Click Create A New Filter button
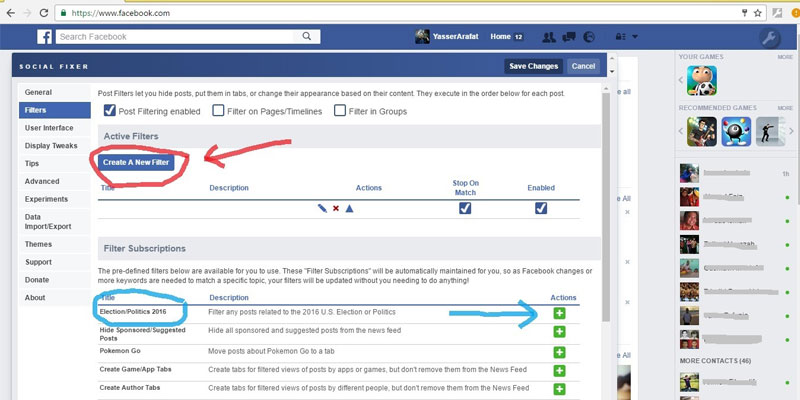800x400 pixels. [136, 162]
